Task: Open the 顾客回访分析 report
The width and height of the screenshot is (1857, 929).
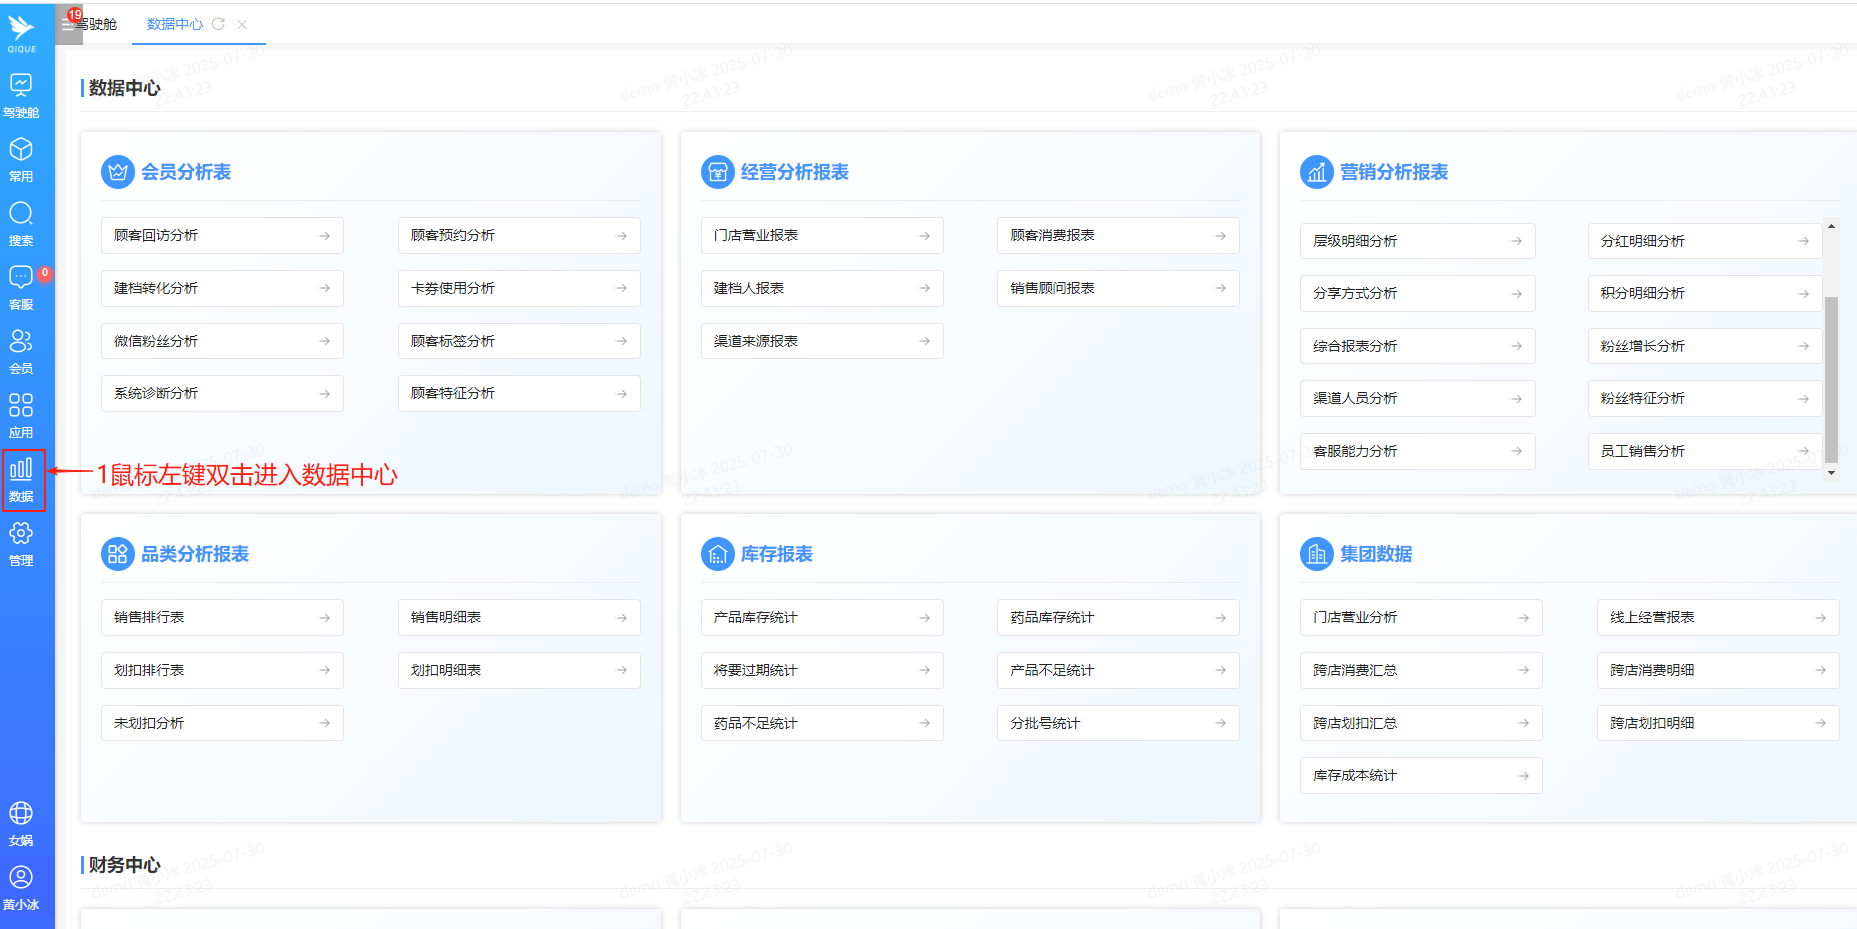Action: click(221, 235)
